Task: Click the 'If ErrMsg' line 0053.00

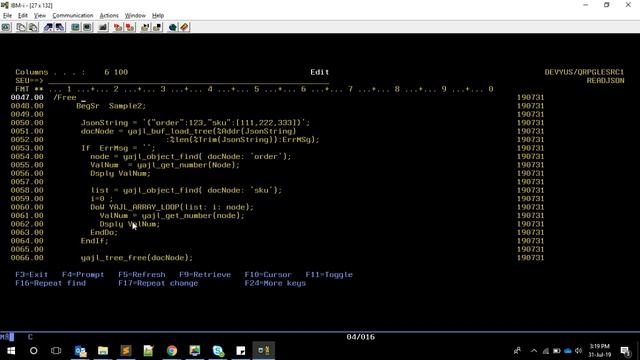Action: tap(118, 148)
